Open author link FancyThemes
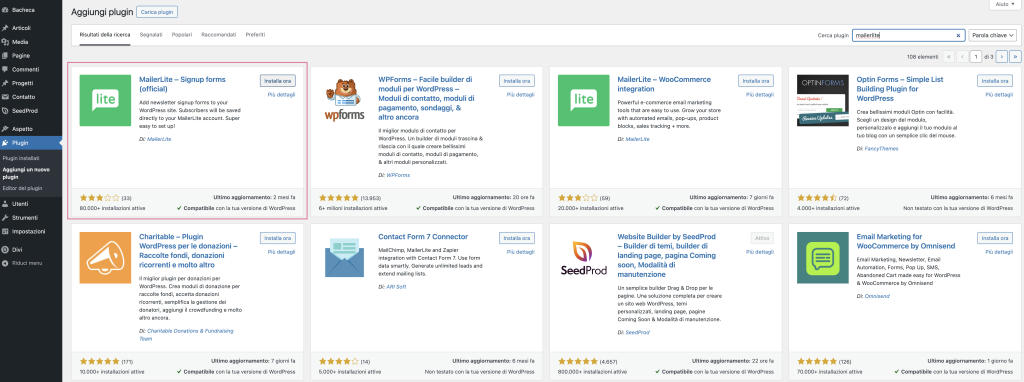The height and width of the screenshot is (382, 1024). pyautogui.click(x=881, y=149)
